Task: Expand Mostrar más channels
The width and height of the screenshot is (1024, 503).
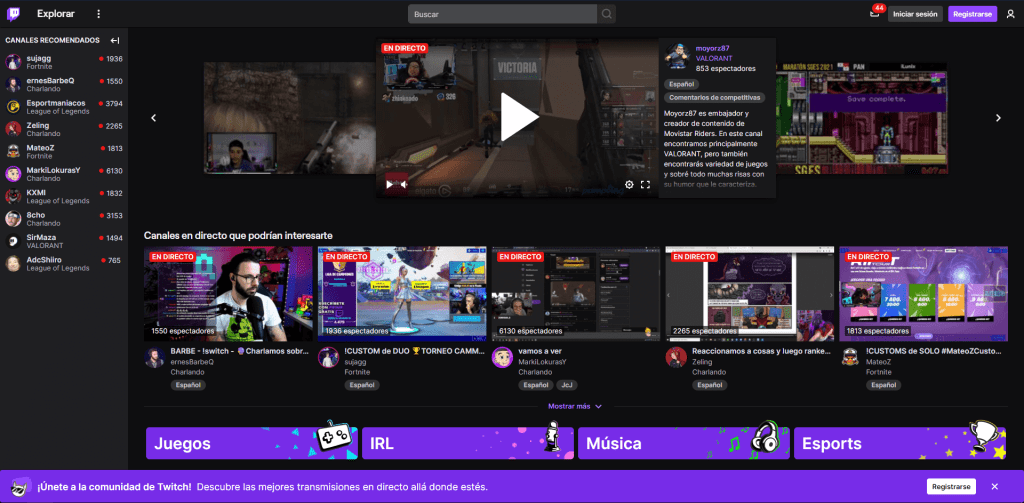Action: pyautogui.click(x=575, y=406)
